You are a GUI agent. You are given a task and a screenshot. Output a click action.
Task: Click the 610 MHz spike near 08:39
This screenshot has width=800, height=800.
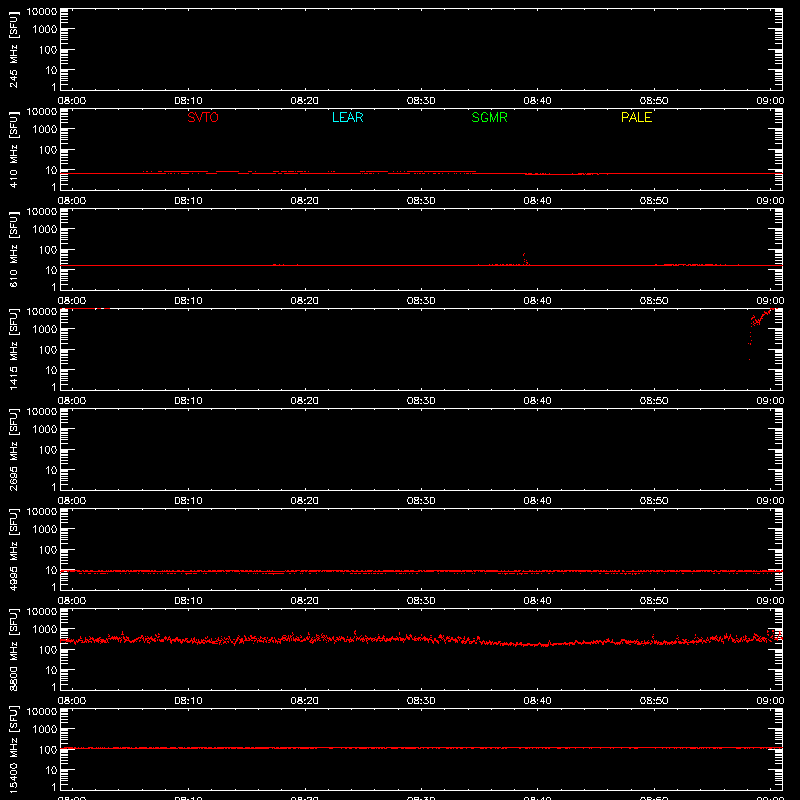coord(525,259)
